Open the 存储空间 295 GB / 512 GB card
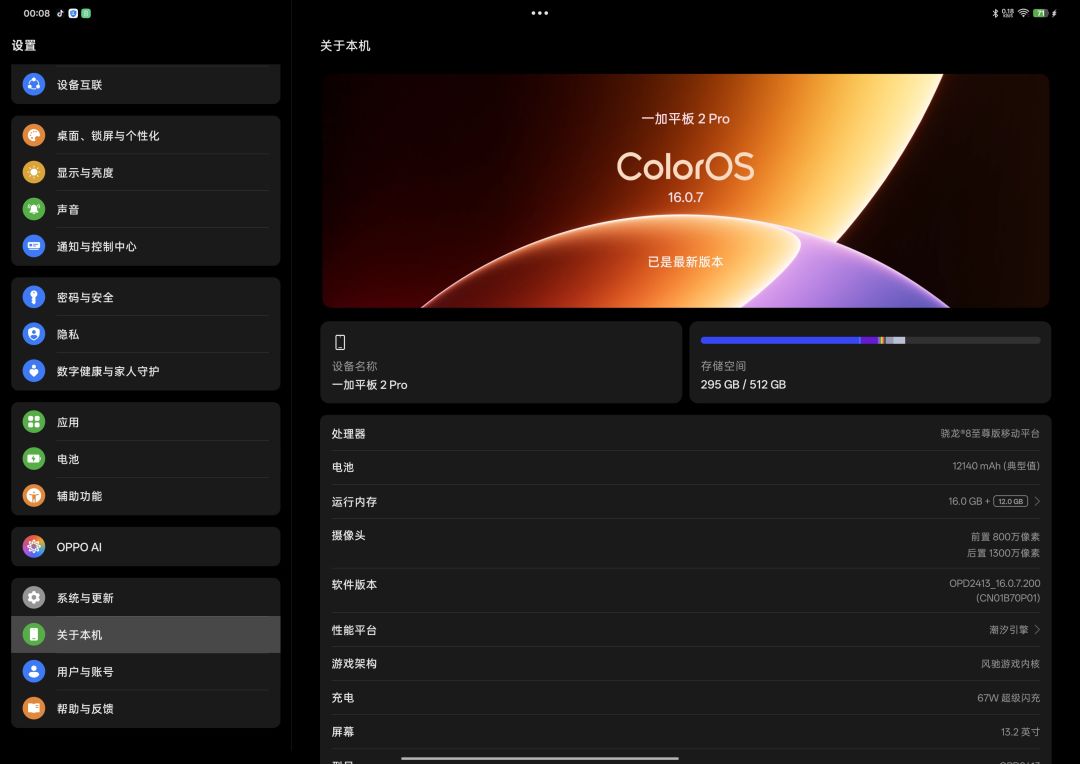 870,362
